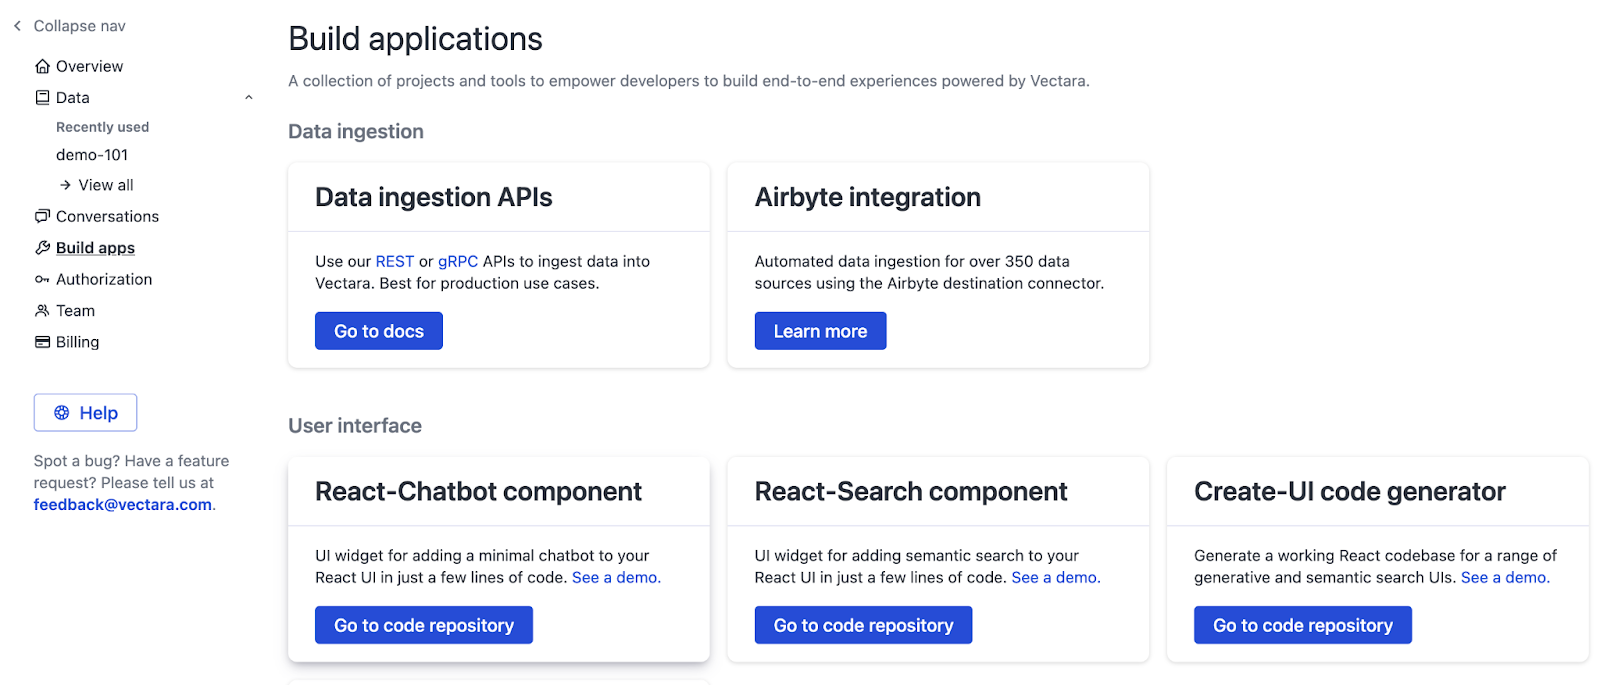Image resolution: width=1600 pixels, height=685 pixels.
Task: Click the lifebuoy icon in Help button
Action: pos(62,413)
